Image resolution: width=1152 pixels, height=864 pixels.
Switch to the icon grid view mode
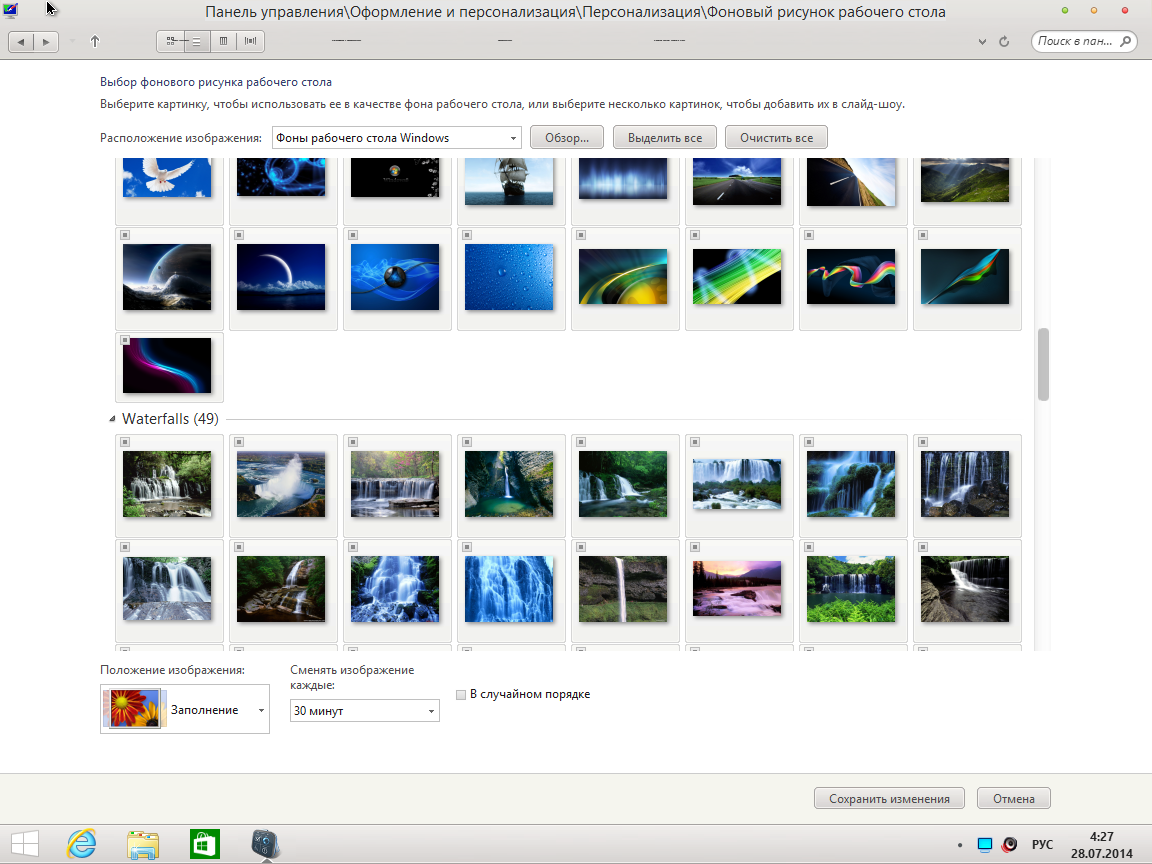coord(170,42)
